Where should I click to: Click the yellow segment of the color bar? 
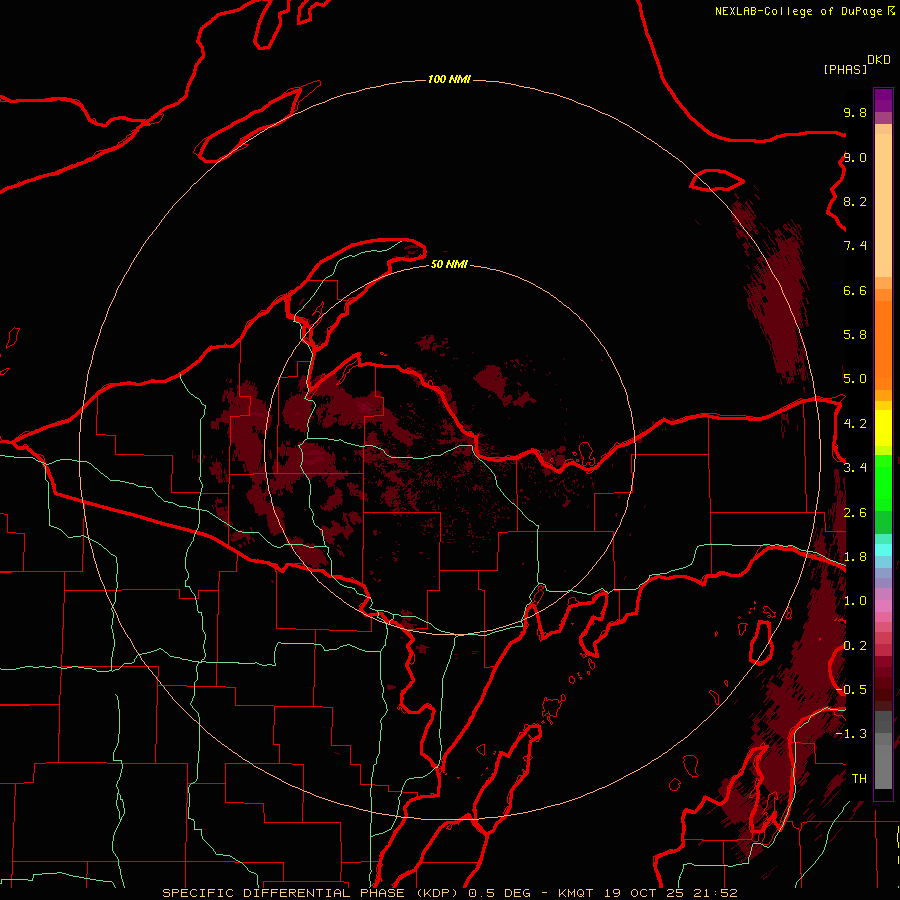[x=883, y=428]
